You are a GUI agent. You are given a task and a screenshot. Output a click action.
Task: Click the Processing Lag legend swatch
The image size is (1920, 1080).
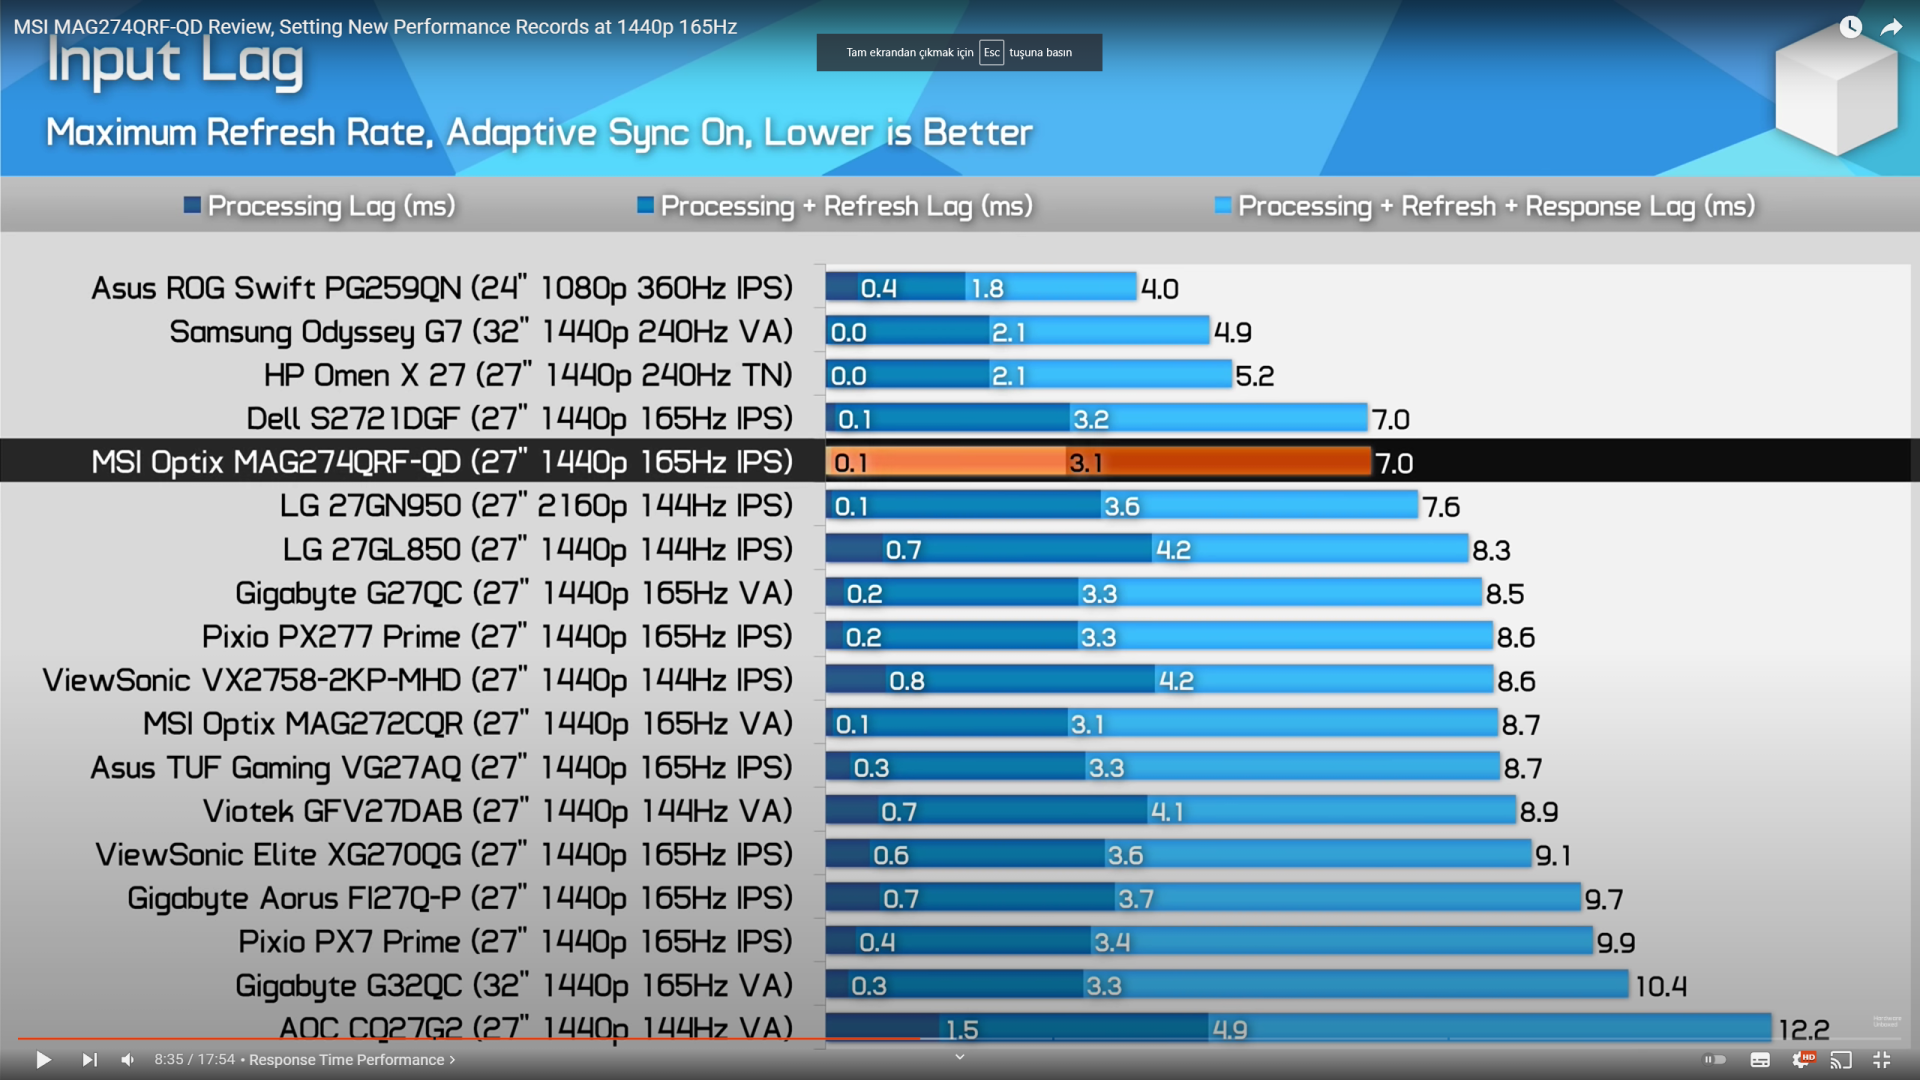192,205
